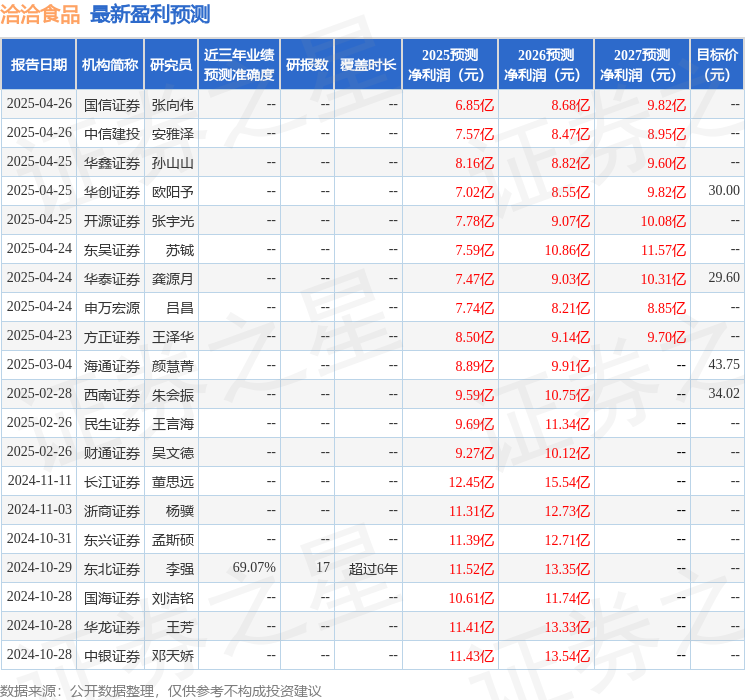Click researcher name 张宇光

(172, 221)
